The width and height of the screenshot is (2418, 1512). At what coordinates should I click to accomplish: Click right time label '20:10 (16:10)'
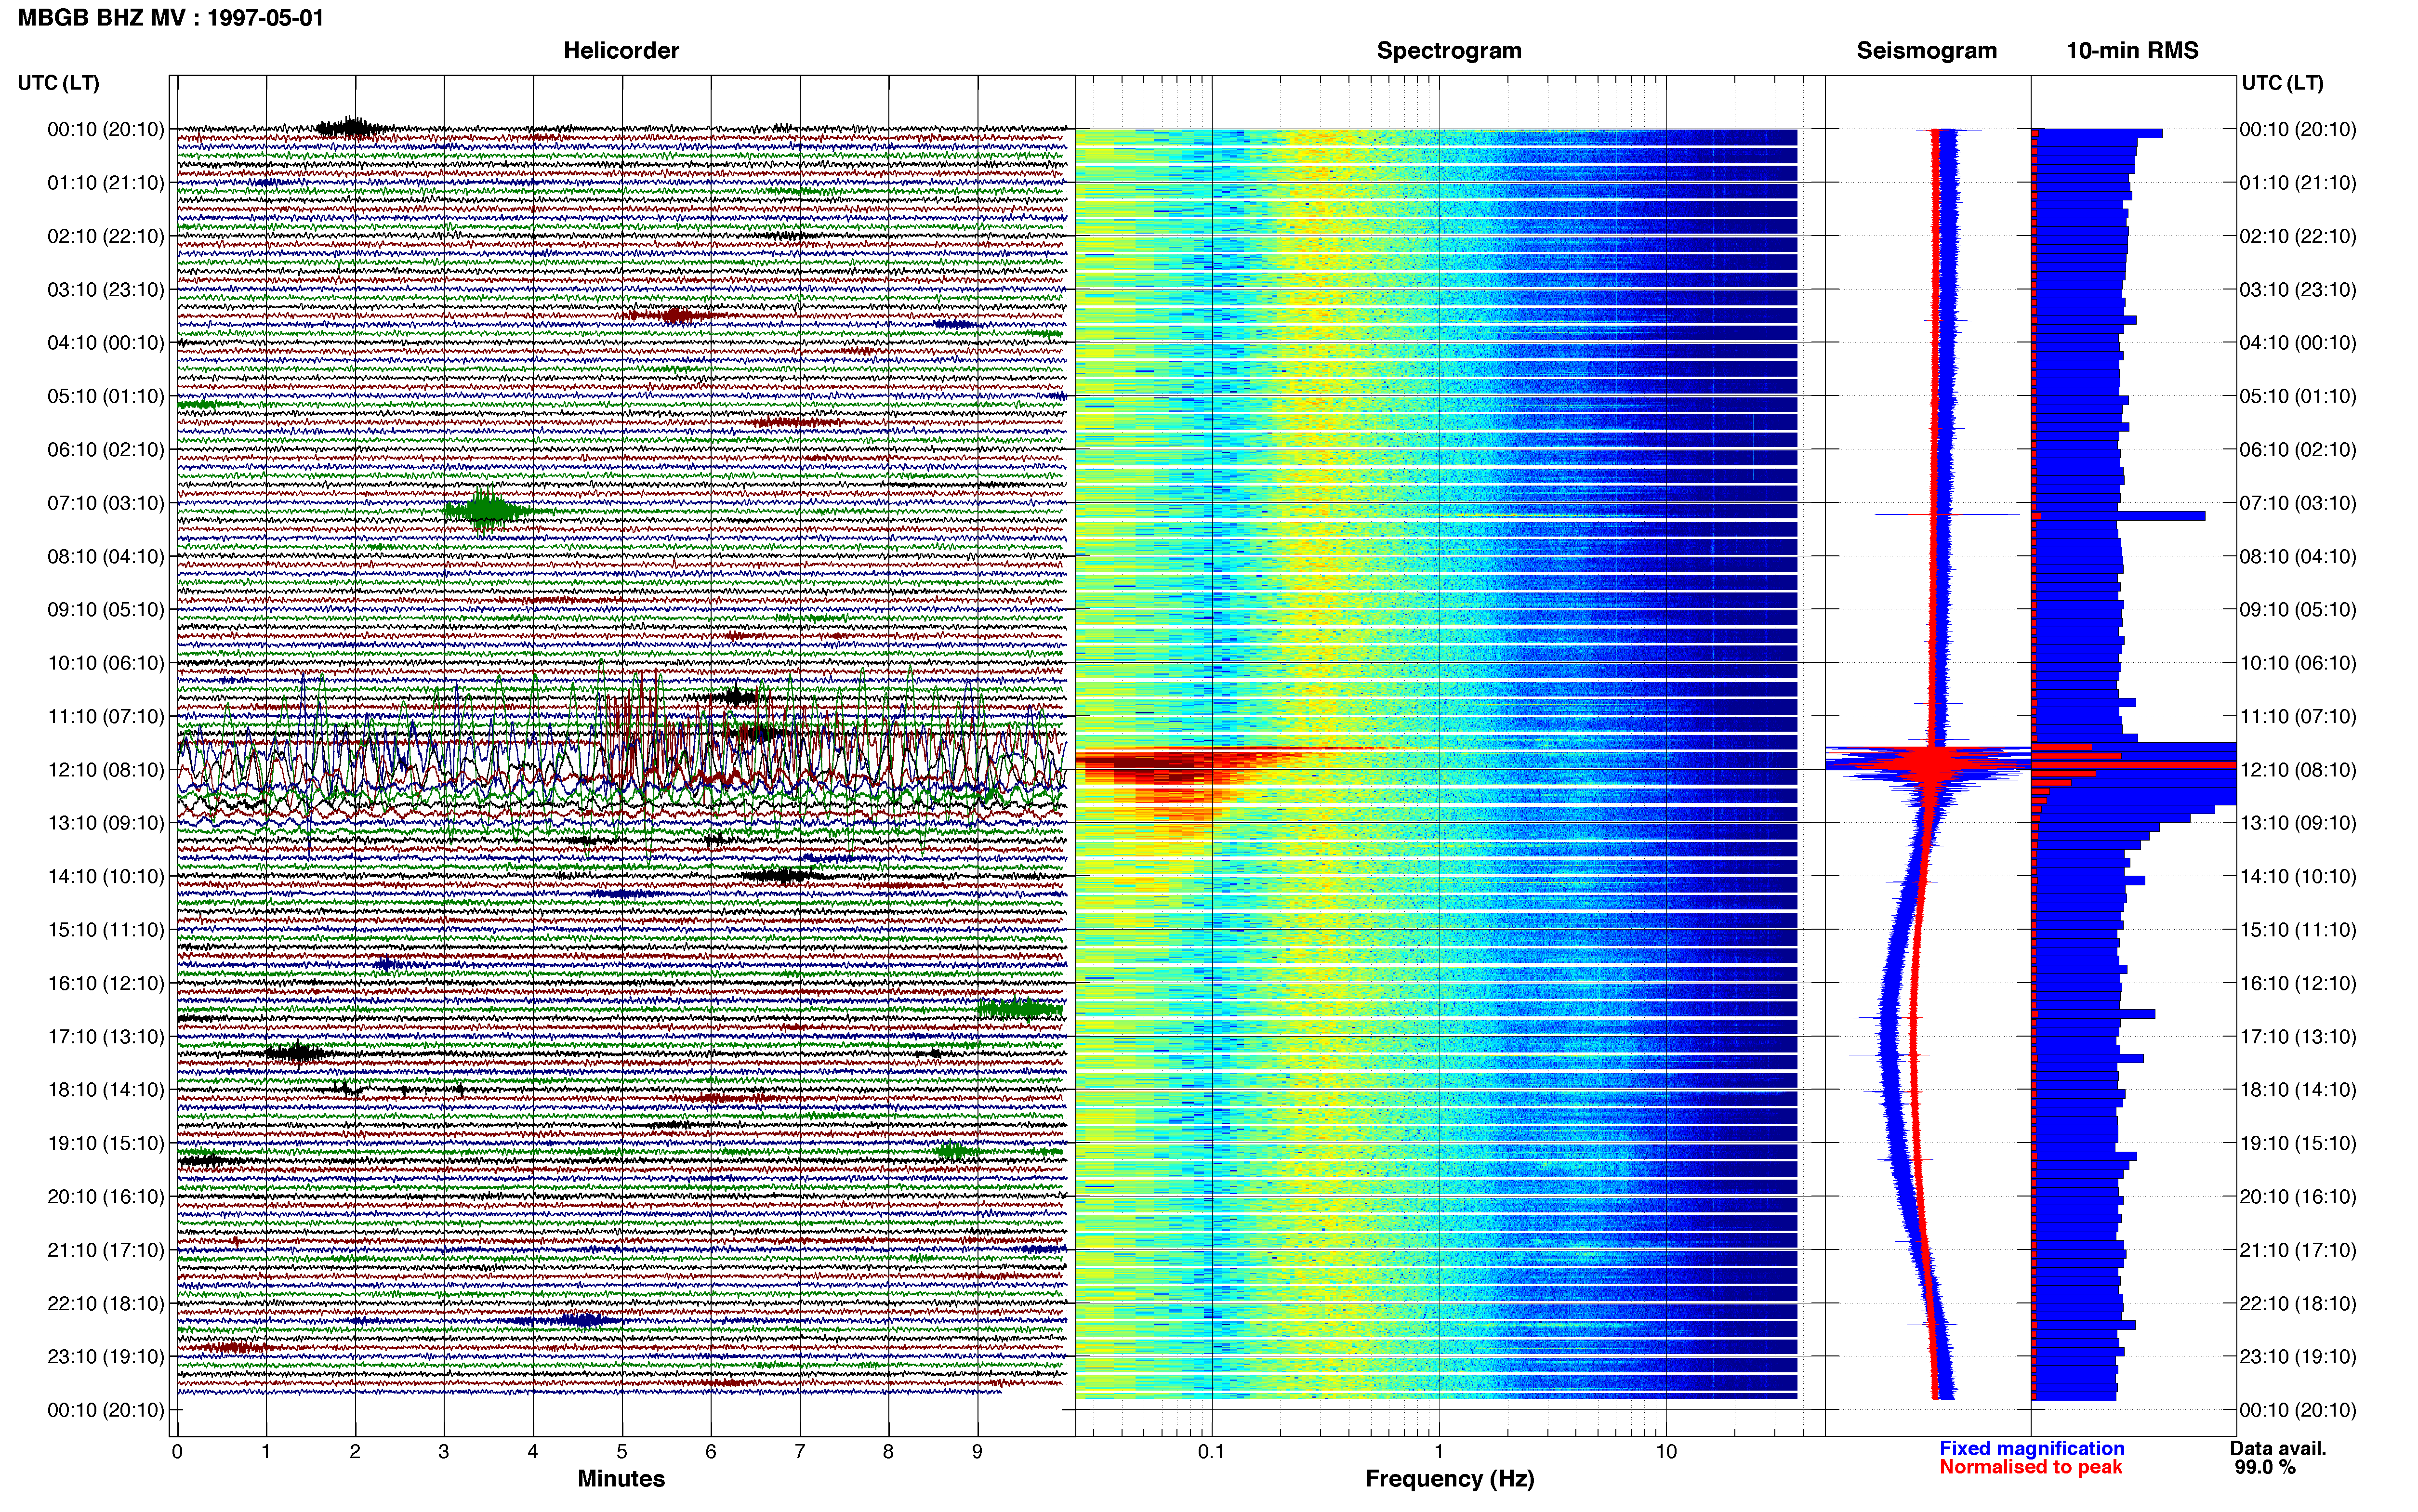point(2298,1197)
